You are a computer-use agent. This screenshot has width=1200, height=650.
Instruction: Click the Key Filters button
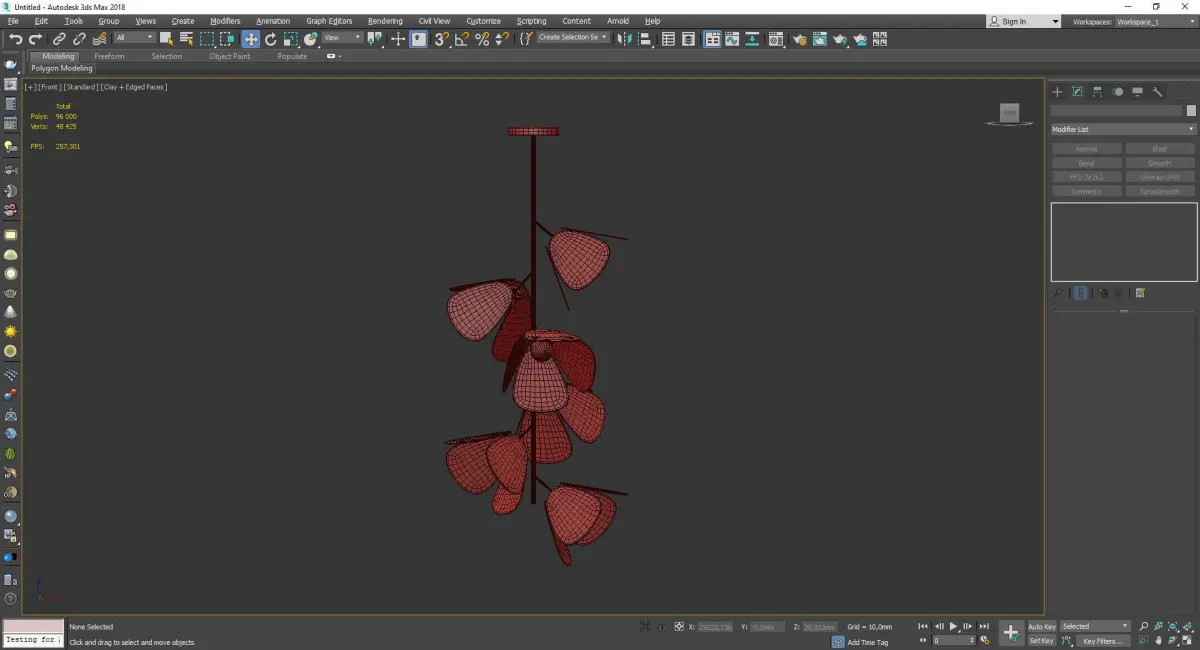point(1101,641)
